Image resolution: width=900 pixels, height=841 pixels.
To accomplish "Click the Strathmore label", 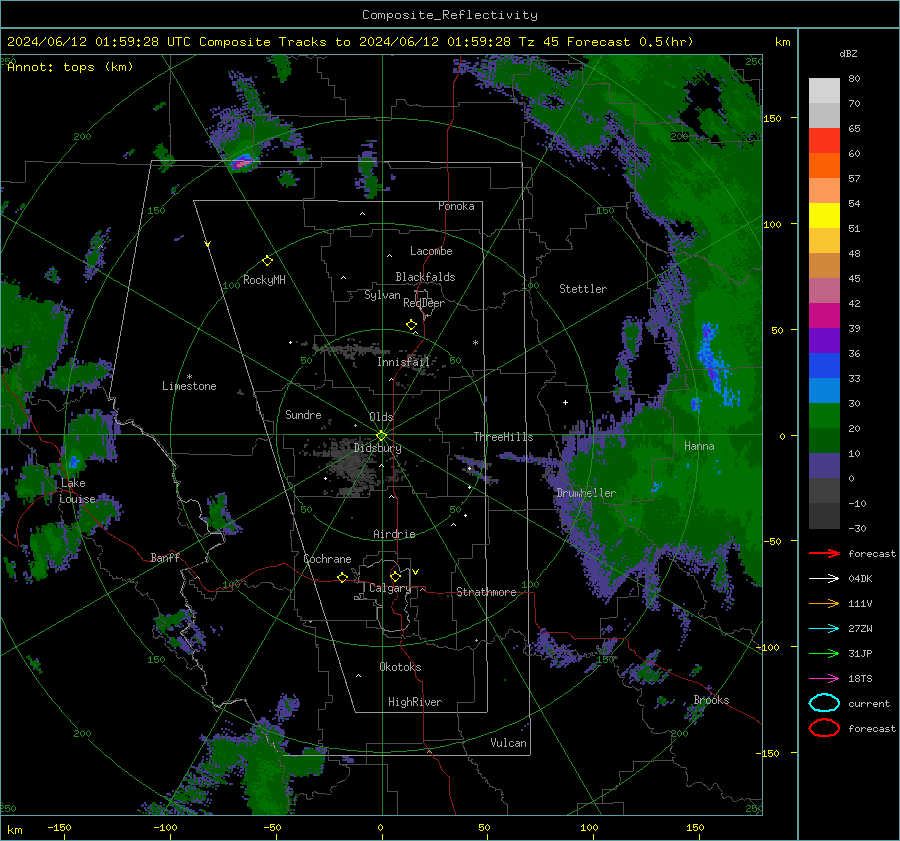I will point(486,592).
